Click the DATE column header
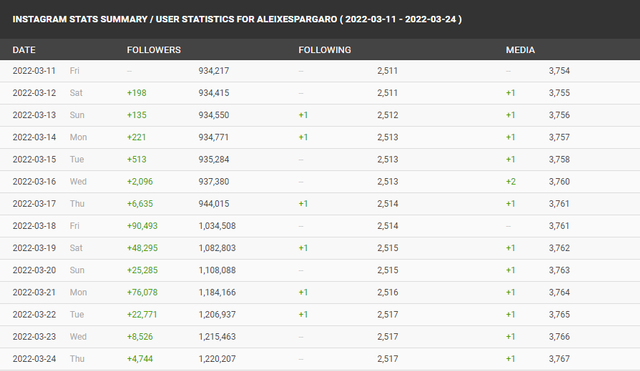Image resolution: width=640 pixels, height=371 pixels. click(x=24, y=50)
